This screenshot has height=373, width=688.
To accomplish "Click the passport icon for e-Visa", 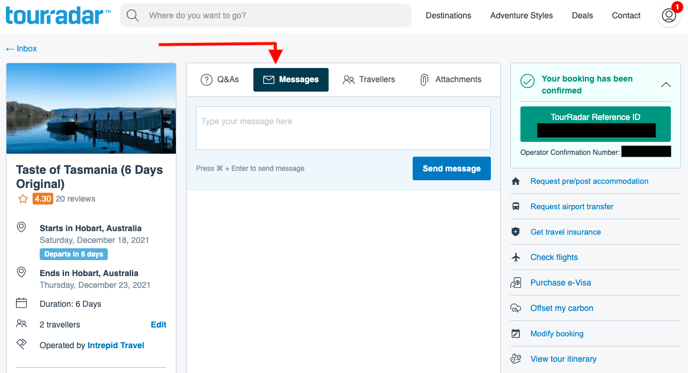I will (516, 283).
